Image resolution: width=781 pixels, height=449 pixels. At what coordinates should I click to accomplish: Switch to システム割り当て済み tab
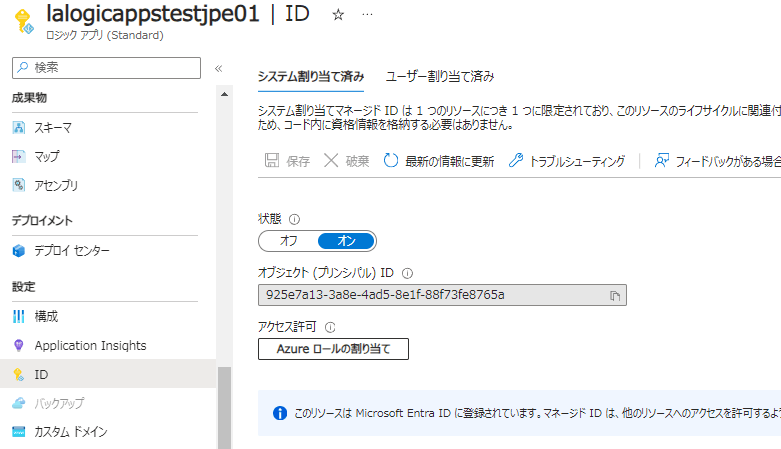click(x=311, y=76)
